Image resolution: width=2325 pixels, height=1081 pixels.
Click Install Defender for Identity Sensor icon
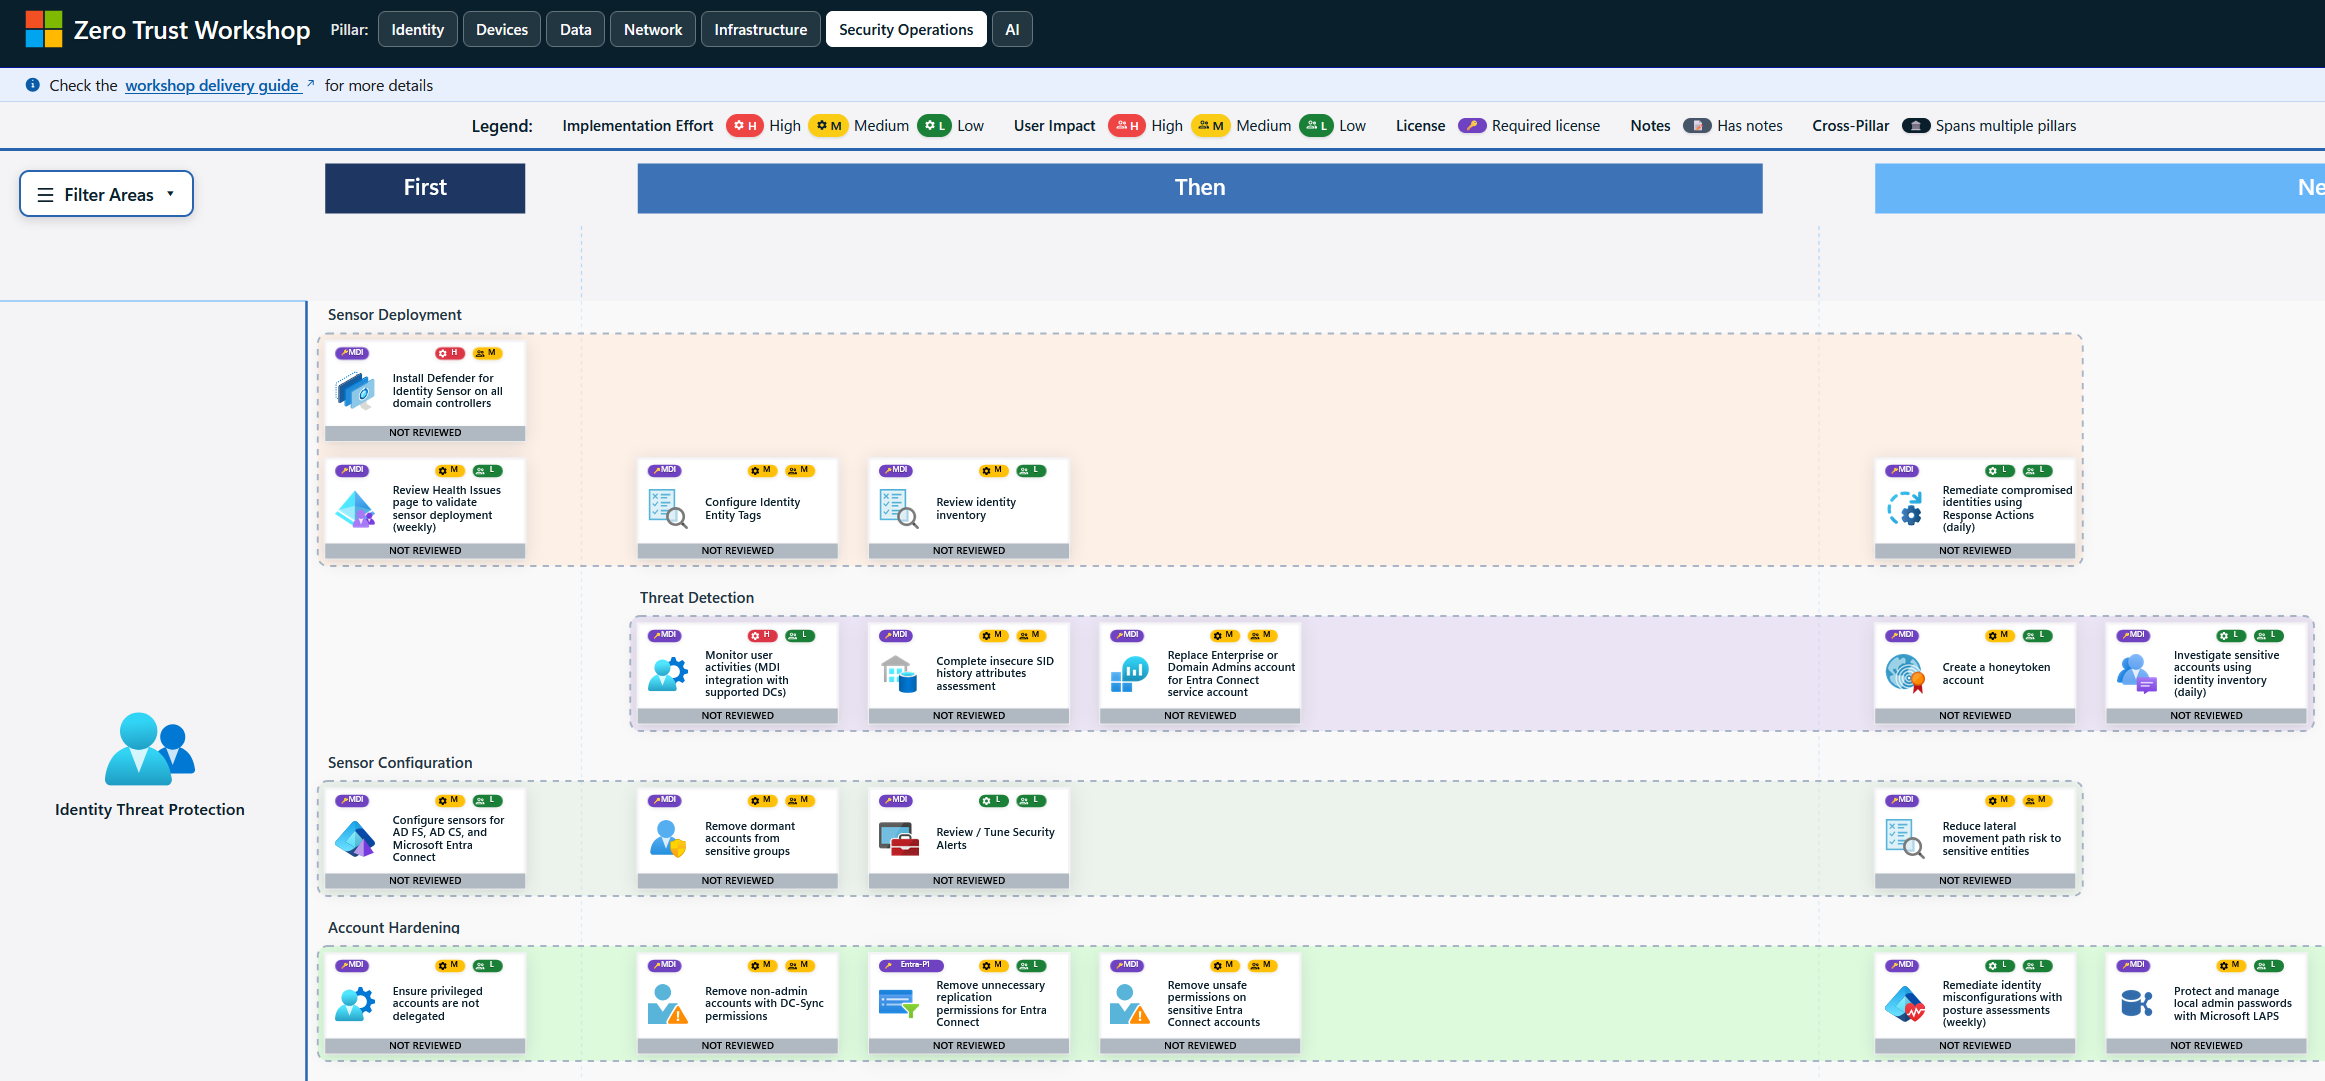click(355, 390)
